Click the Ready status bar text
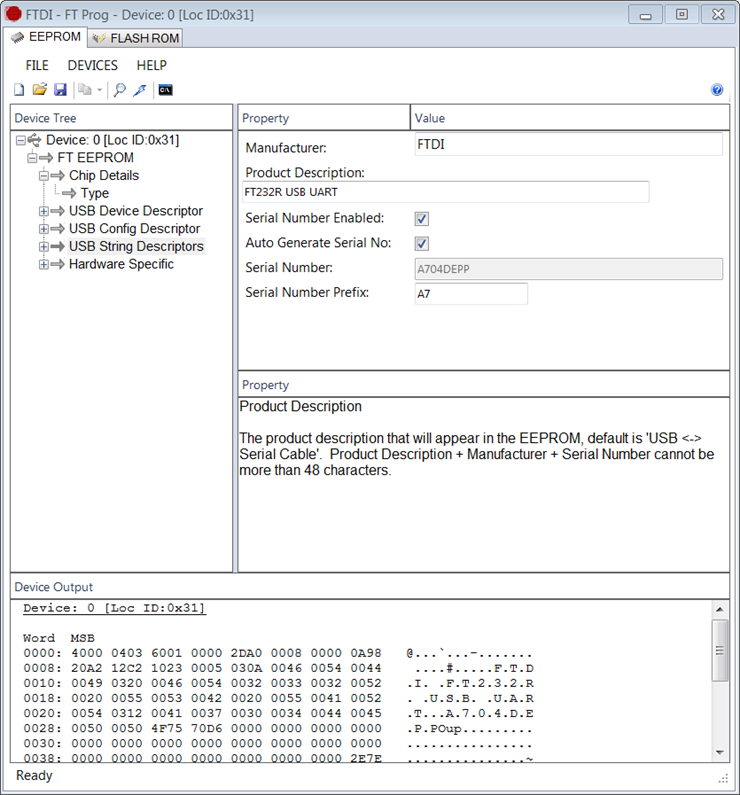The width and height of the screenshot is (740, 795). coord(34,776)
